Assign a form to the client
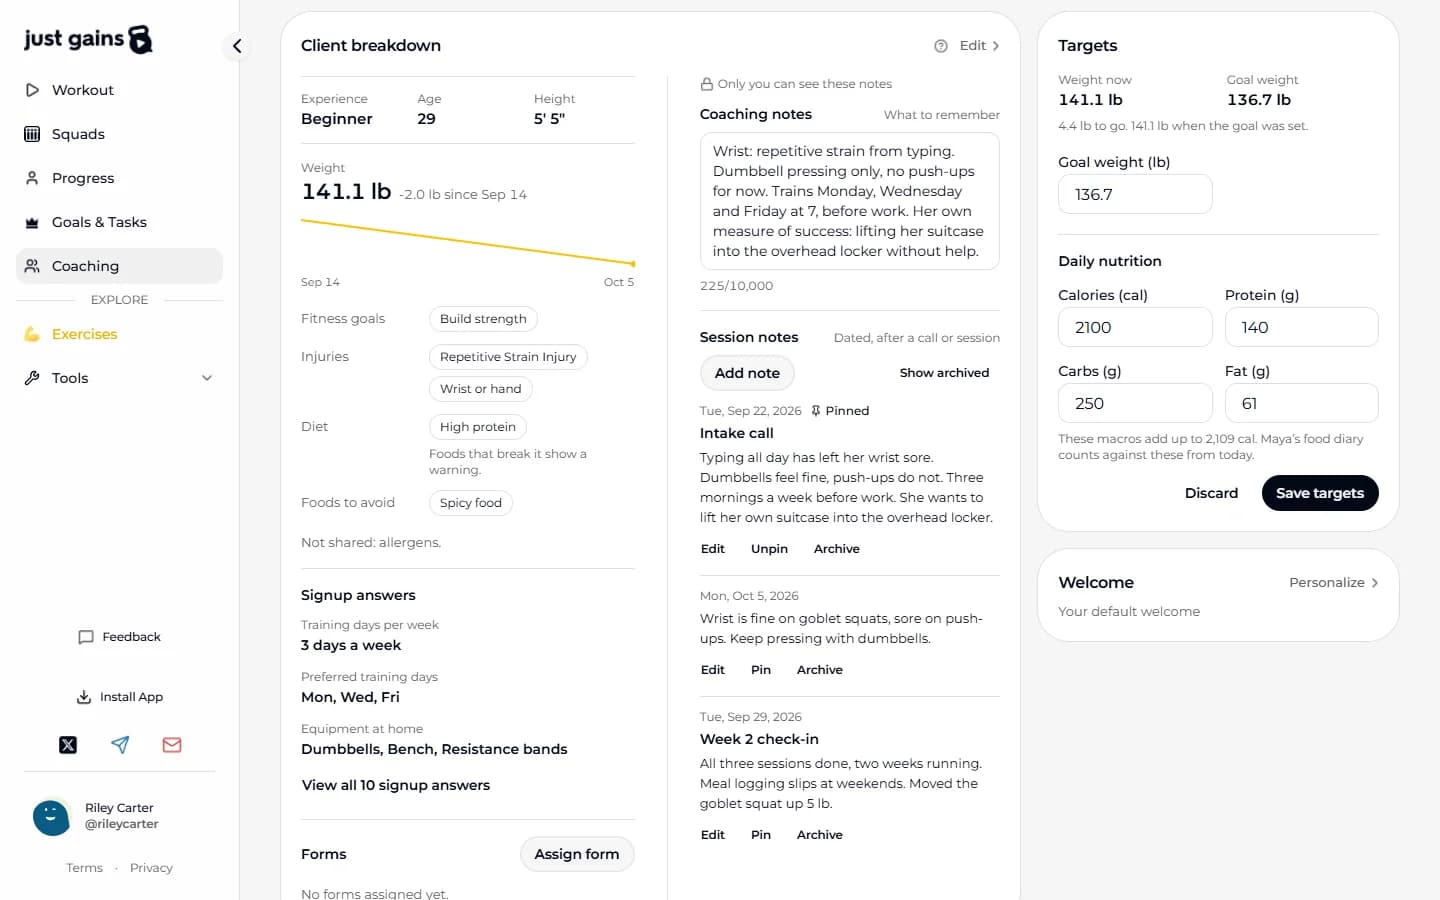 pyautogui.click(x=577, y=854)
